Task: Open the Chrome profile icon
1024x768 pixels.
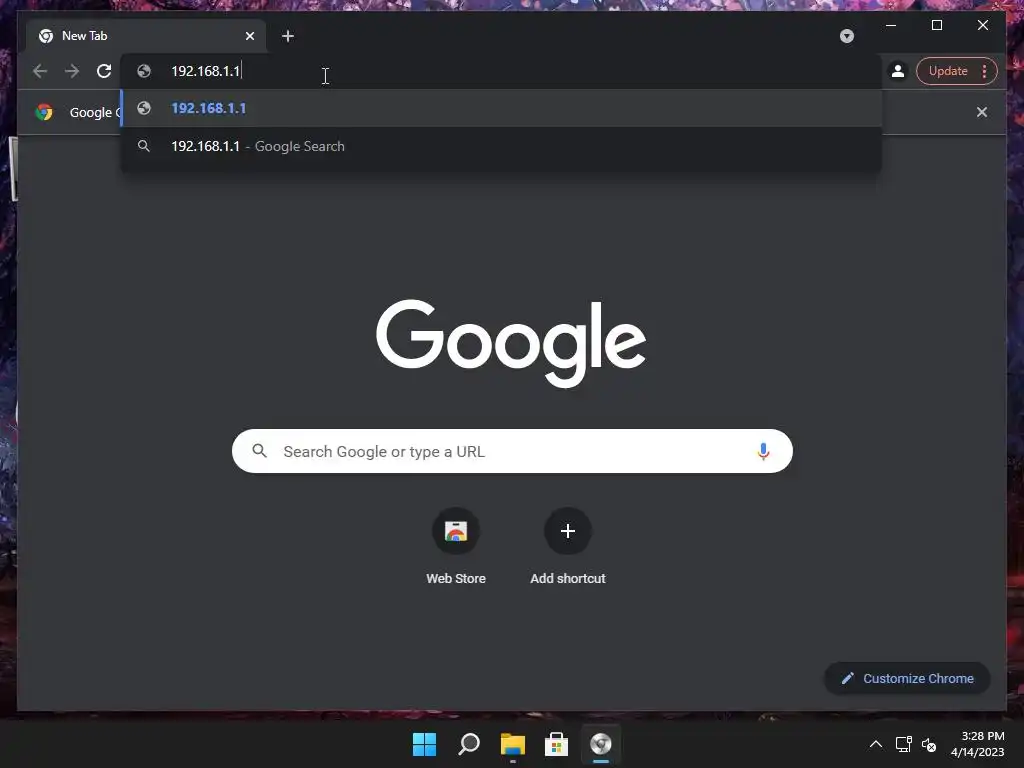Action: click(x=898, y=71)
